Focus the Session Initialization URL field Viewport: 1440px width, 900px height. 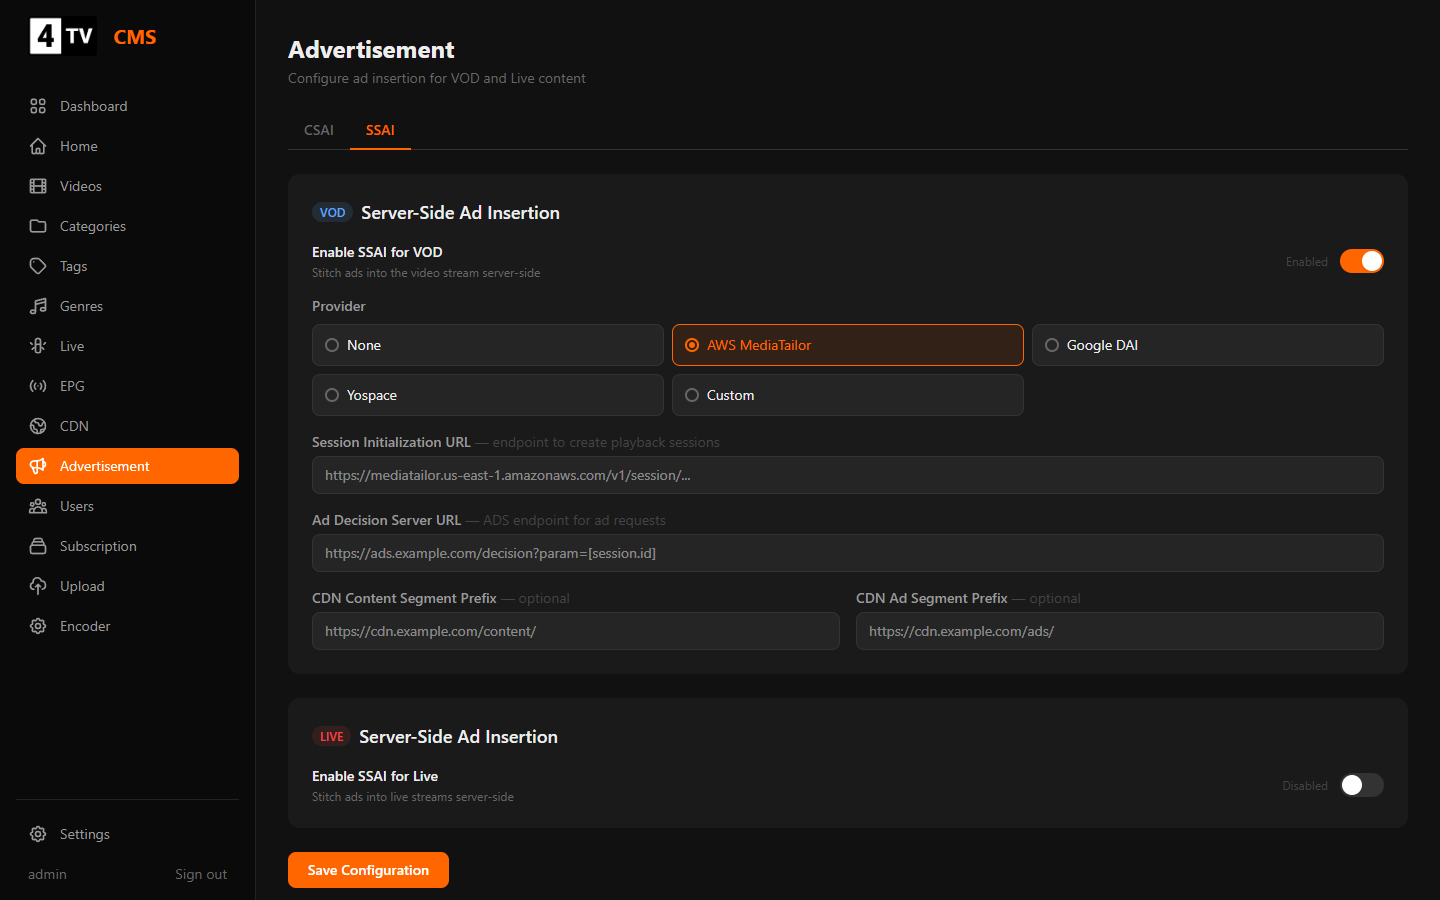(848, 475)
